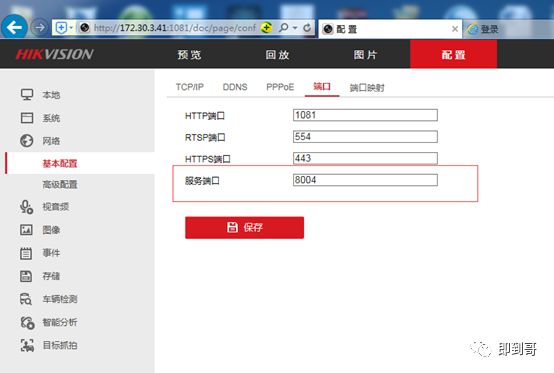This screenshot has height=373, width=554.
Task: Click the 视音频 microphone icon in sidebar
Action: pos(26,207)
